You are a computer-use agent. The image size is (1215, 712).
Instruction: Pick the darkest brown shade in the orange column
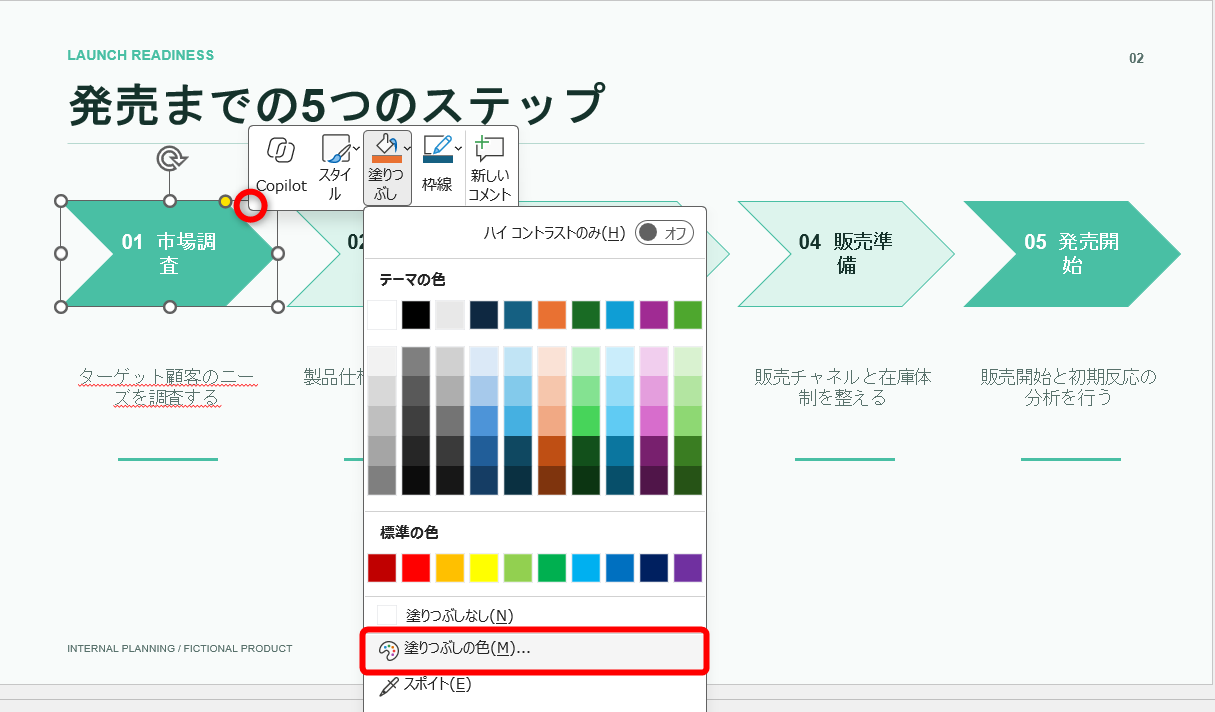[x=552, y=480]
